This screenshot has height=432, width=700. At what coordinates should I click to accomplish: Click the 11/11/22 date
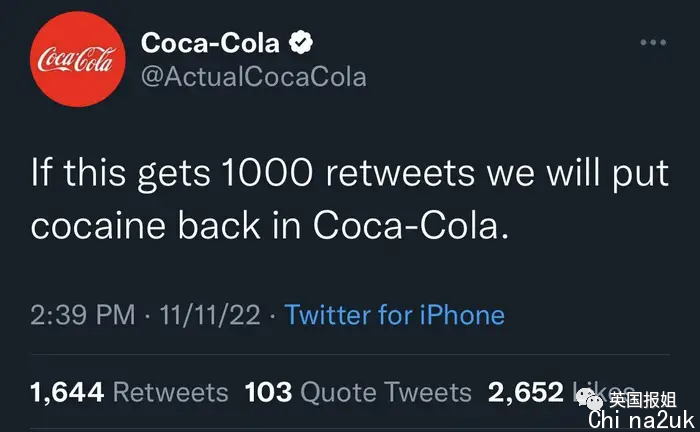click(x=210, y=315)
